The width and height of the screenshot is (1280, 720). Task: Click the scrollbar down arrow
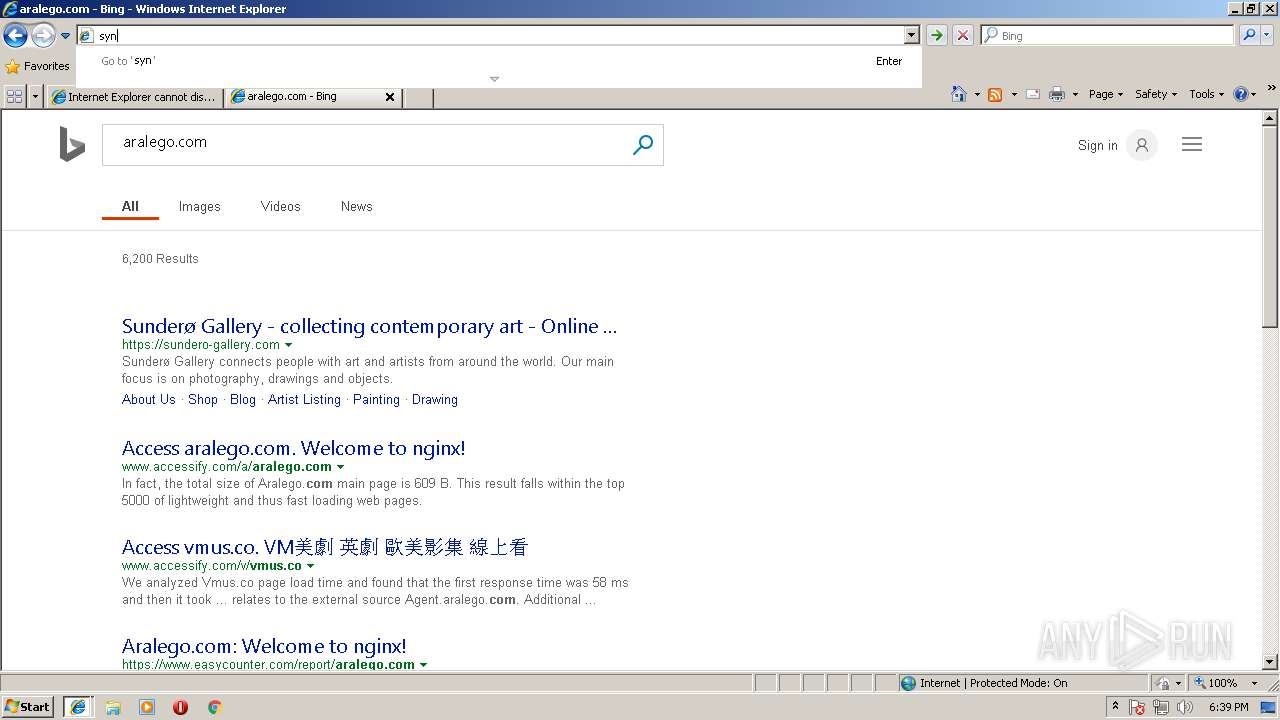point(1270,662)
